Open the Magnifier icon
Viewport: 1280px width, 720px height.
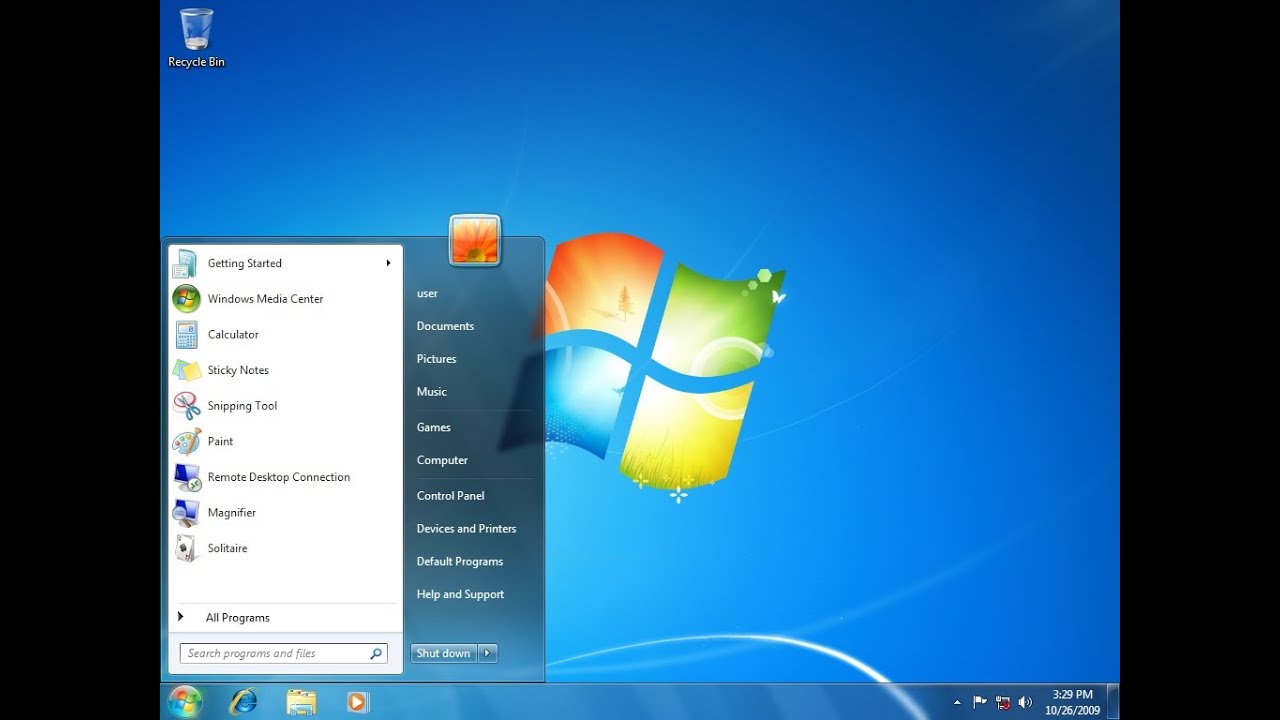(x=186, y=513)
